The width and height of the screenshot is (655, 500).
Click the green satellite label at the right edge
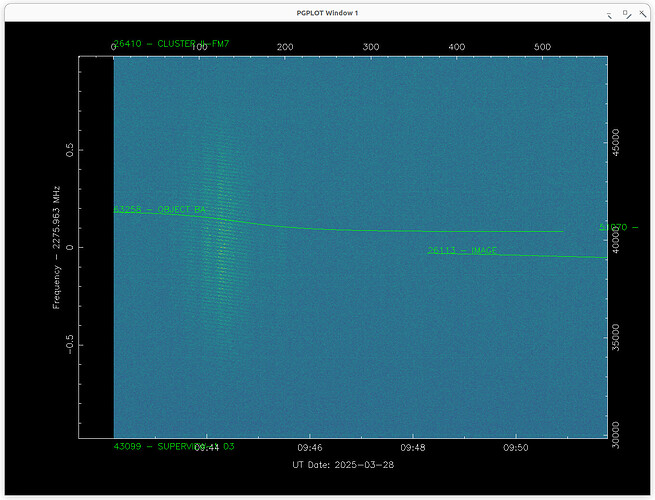click(x=619, y=227)
